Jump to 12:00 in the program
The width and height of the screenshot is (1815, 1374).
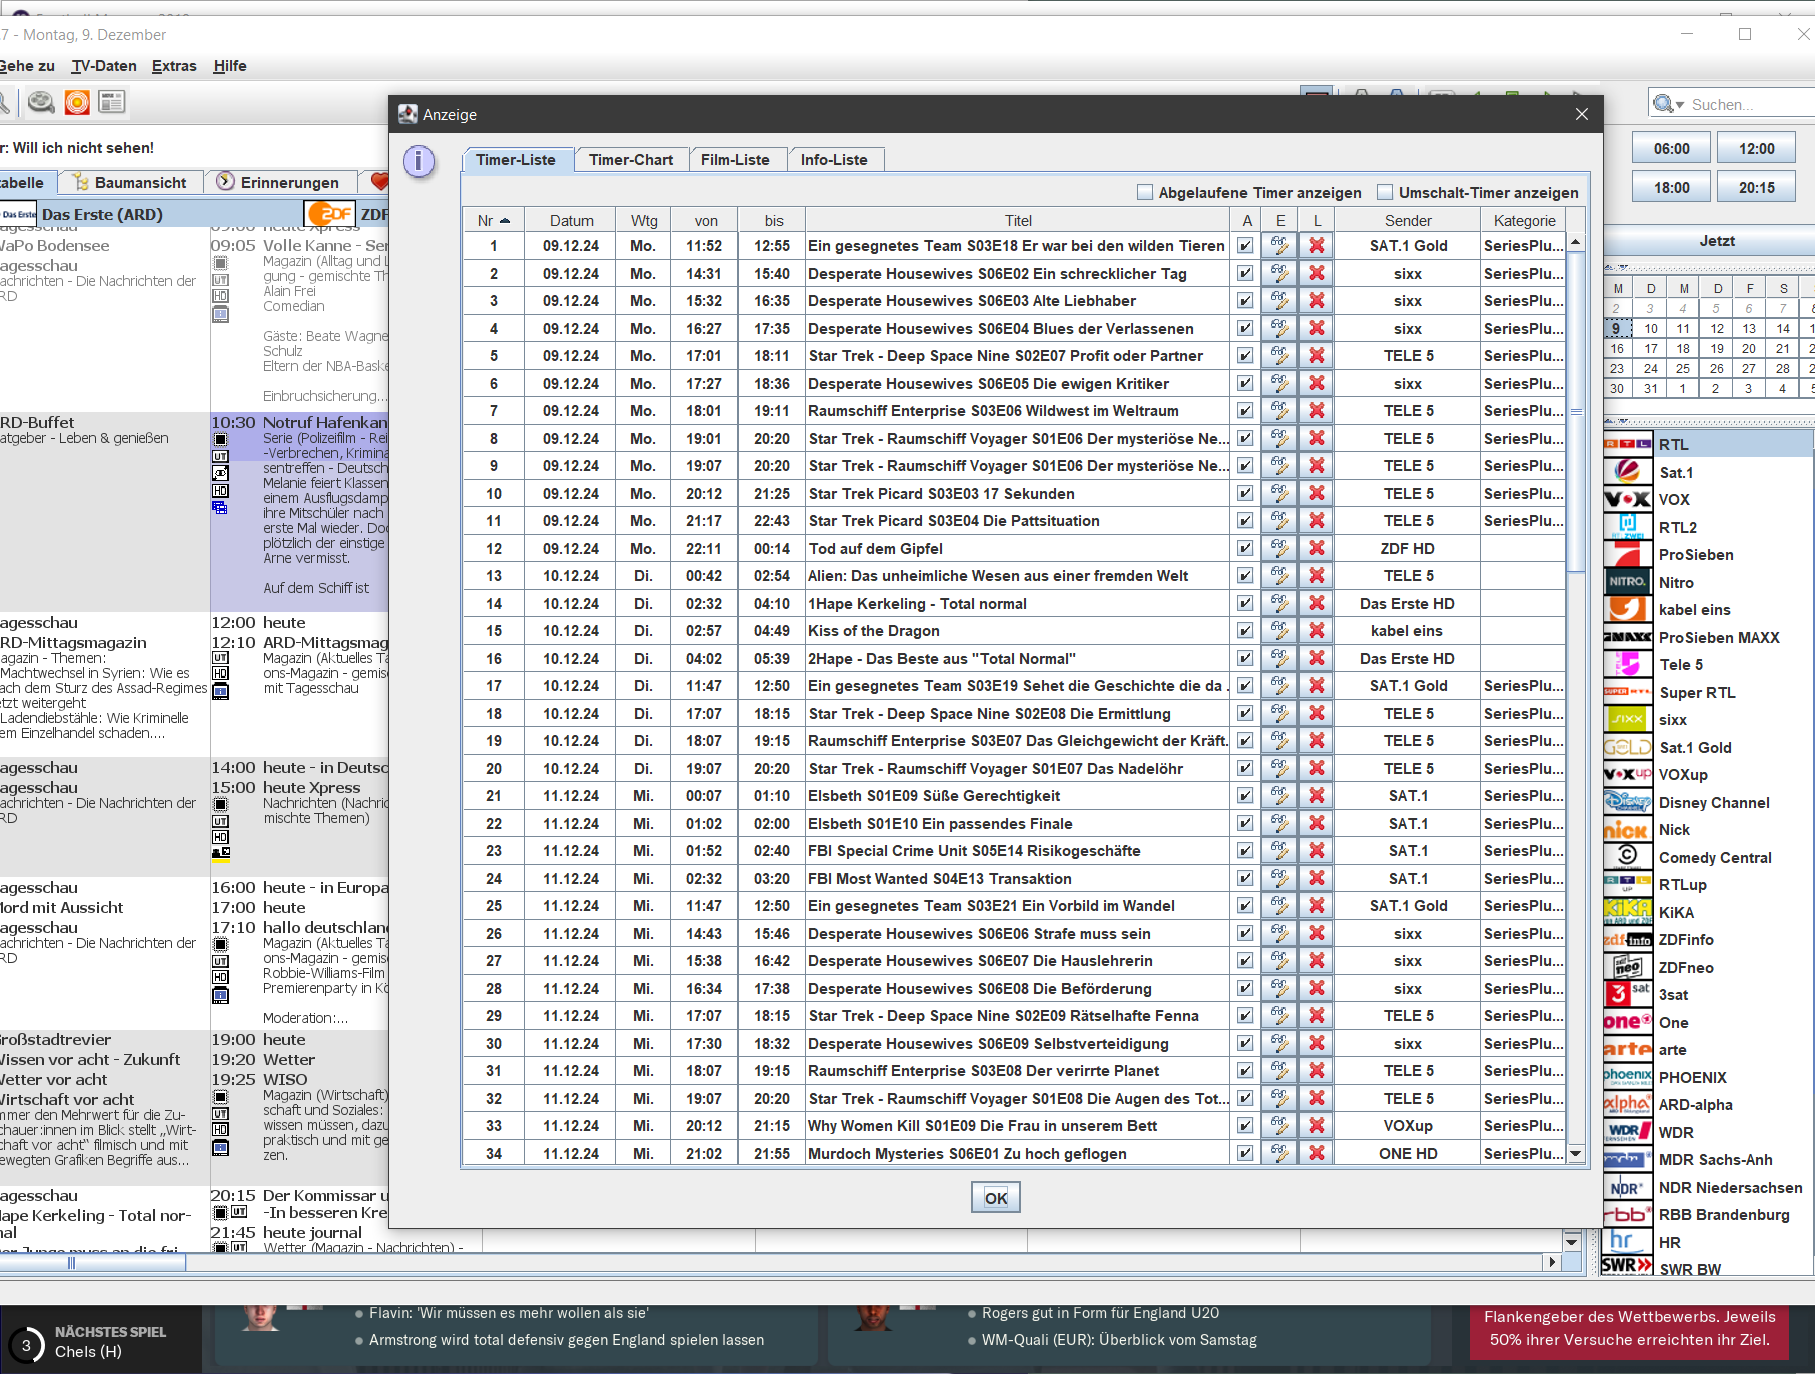pos(1757,149)
